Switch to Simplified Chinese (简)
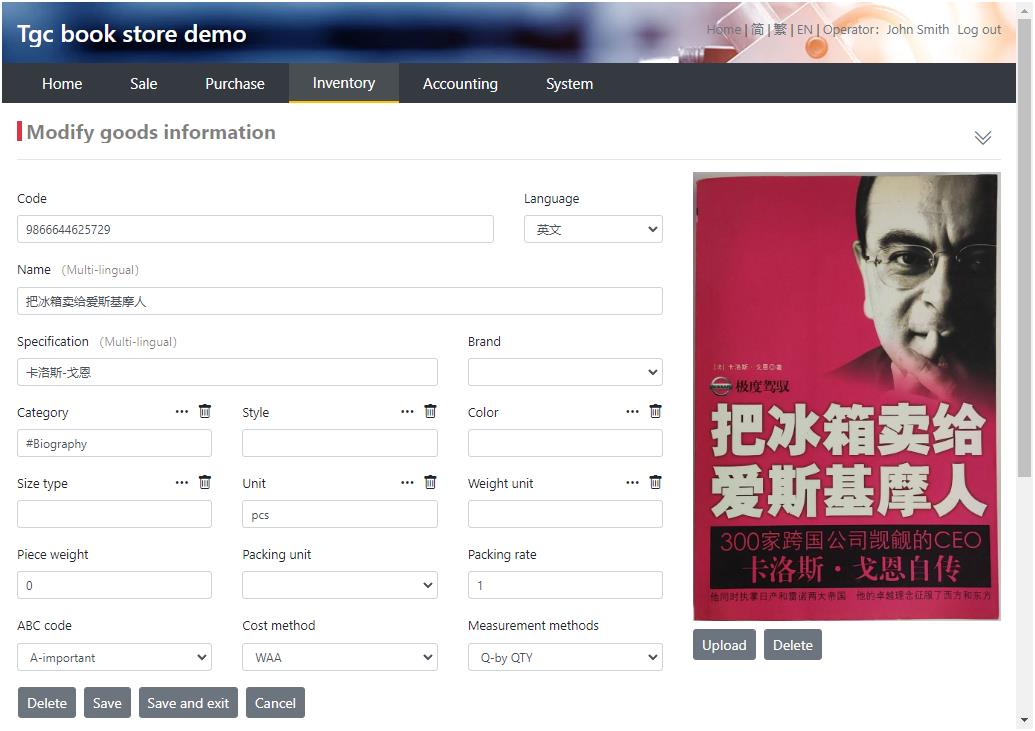The image size is (1035, 731). coord(758,30)
